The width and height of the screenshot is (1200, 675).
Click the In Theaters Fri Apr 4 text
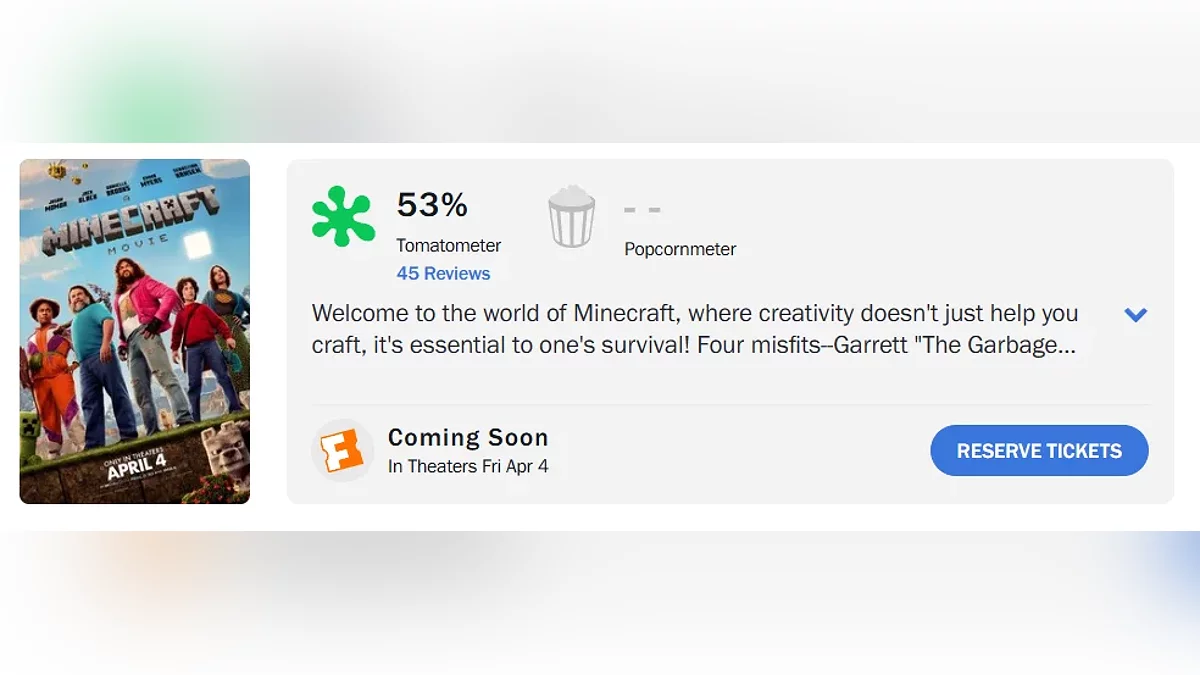point(468,466)
